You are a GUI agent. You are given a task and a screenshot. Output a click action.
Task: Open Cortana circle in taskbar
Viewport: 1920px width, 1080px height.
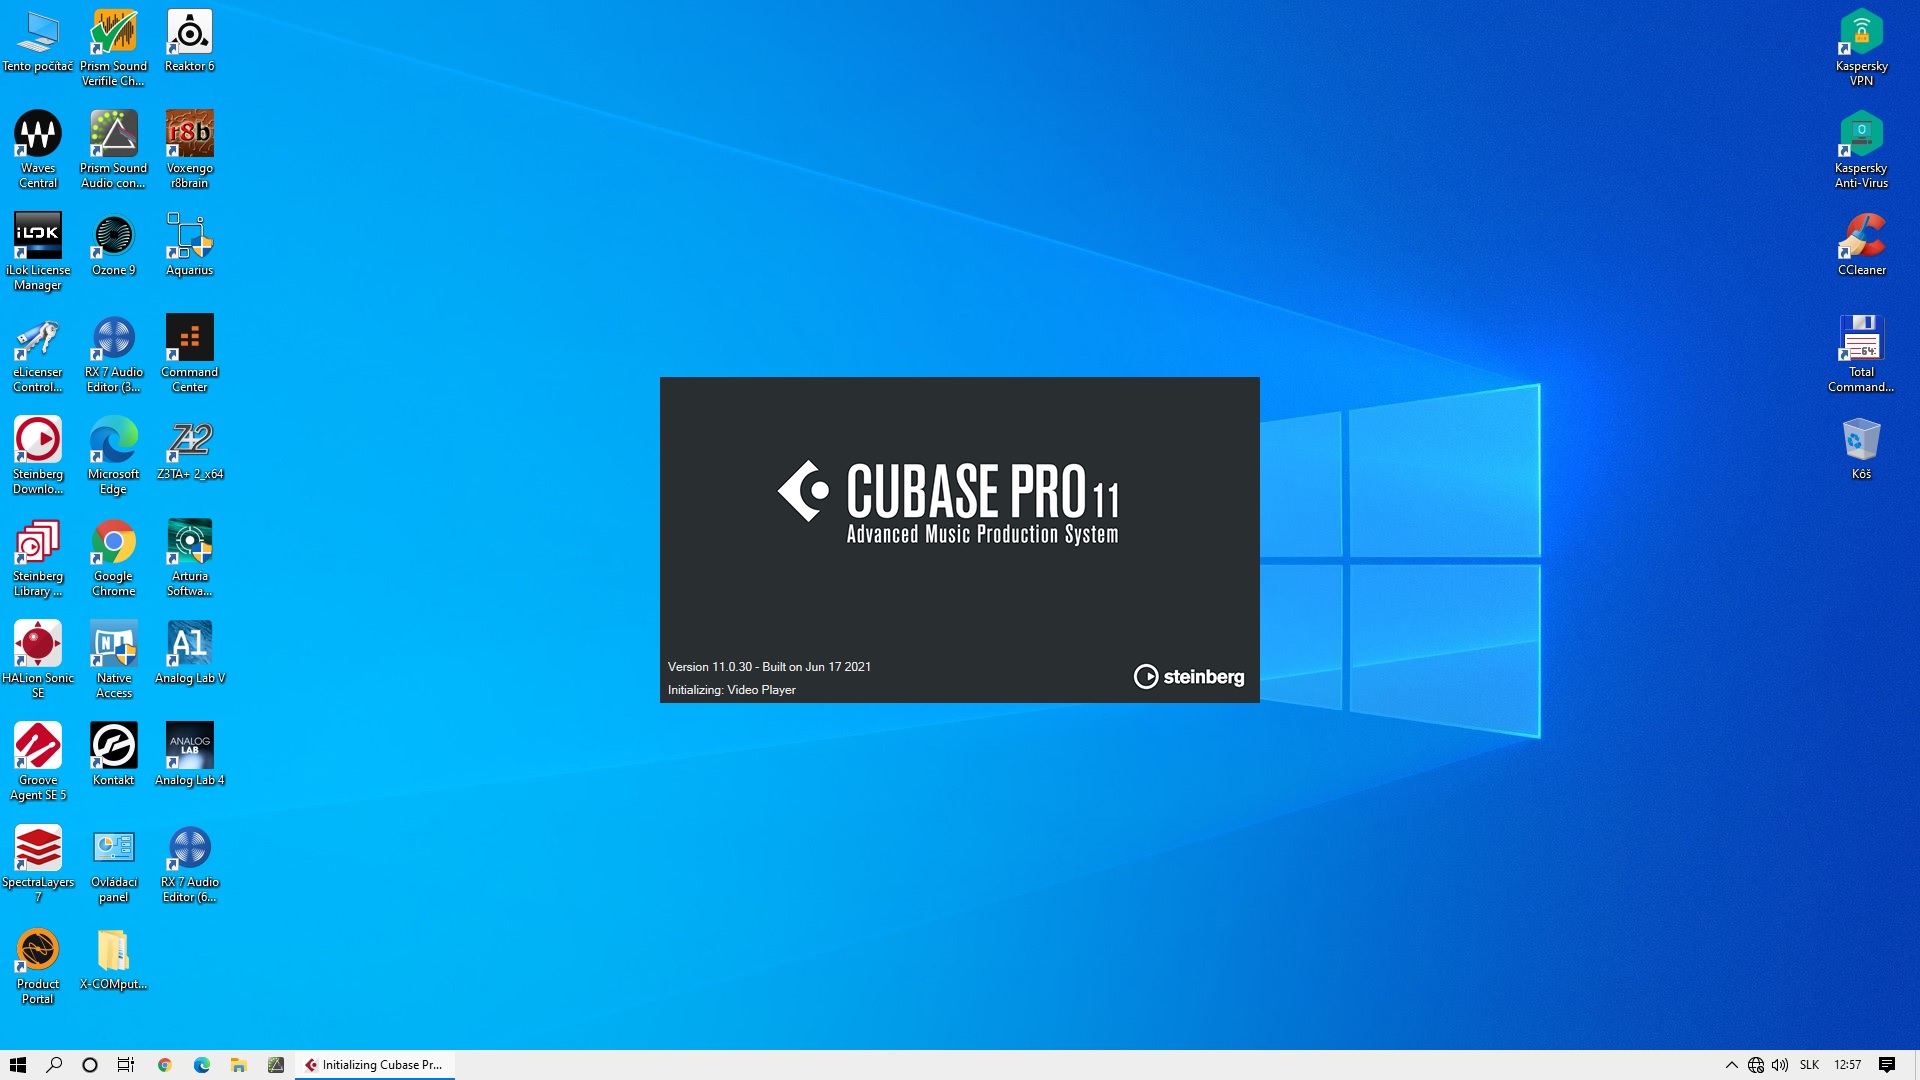click(x=90, y=1065)
